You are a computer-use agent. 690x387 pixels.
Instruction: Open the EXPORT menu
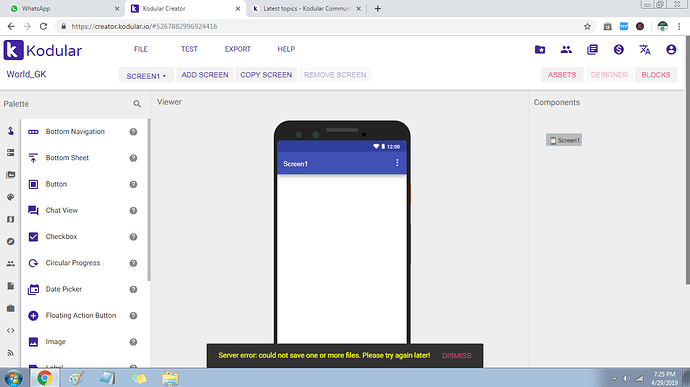(x=238, y=49)
